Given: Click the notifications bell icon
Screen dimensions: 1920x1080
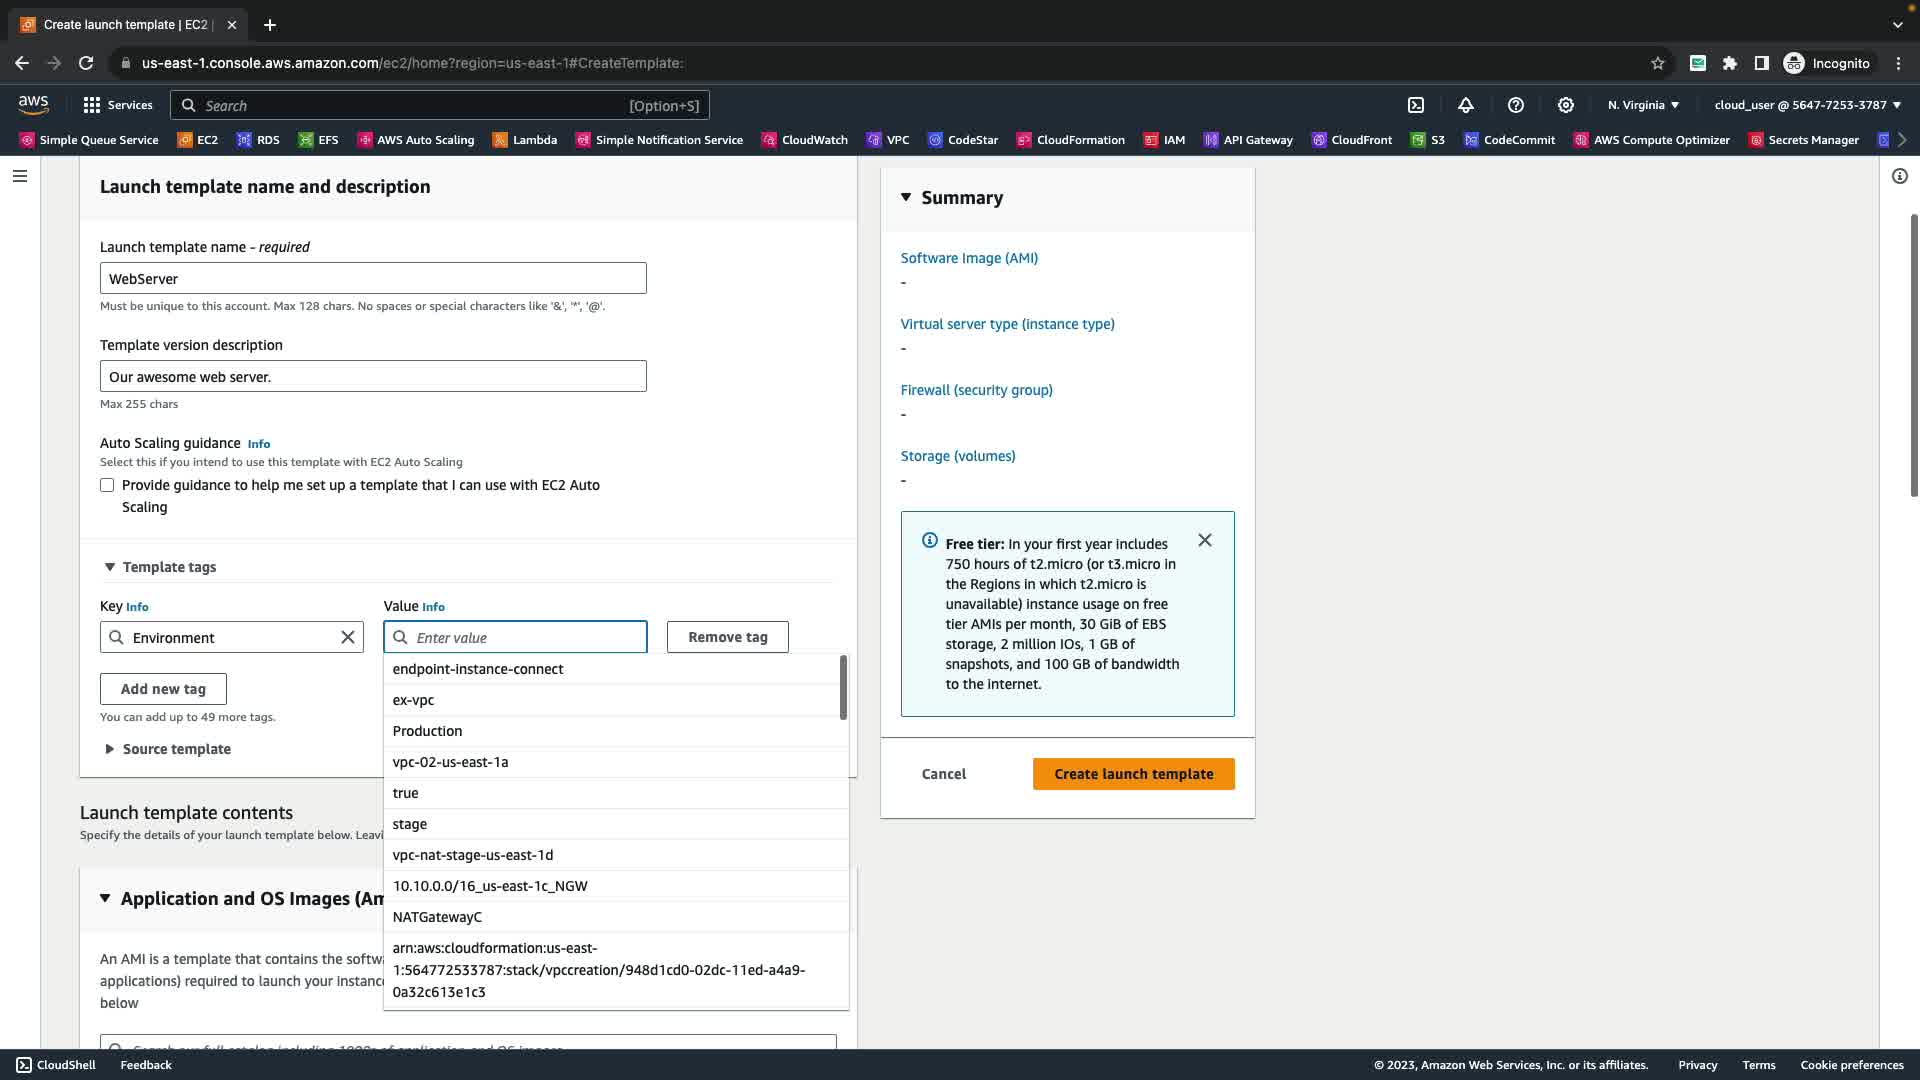Looking at the screenshot, I should click(1466, 105).
